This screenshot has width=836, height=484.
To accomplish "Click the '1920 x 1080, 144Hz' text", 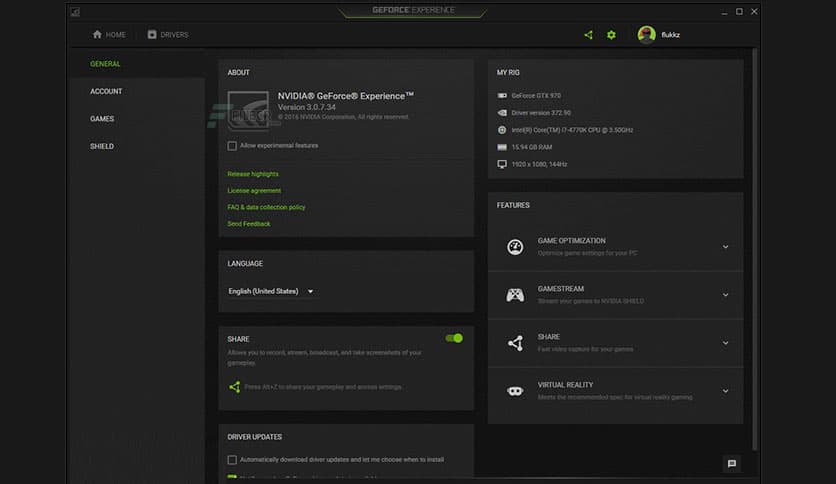I will point(539,164).
